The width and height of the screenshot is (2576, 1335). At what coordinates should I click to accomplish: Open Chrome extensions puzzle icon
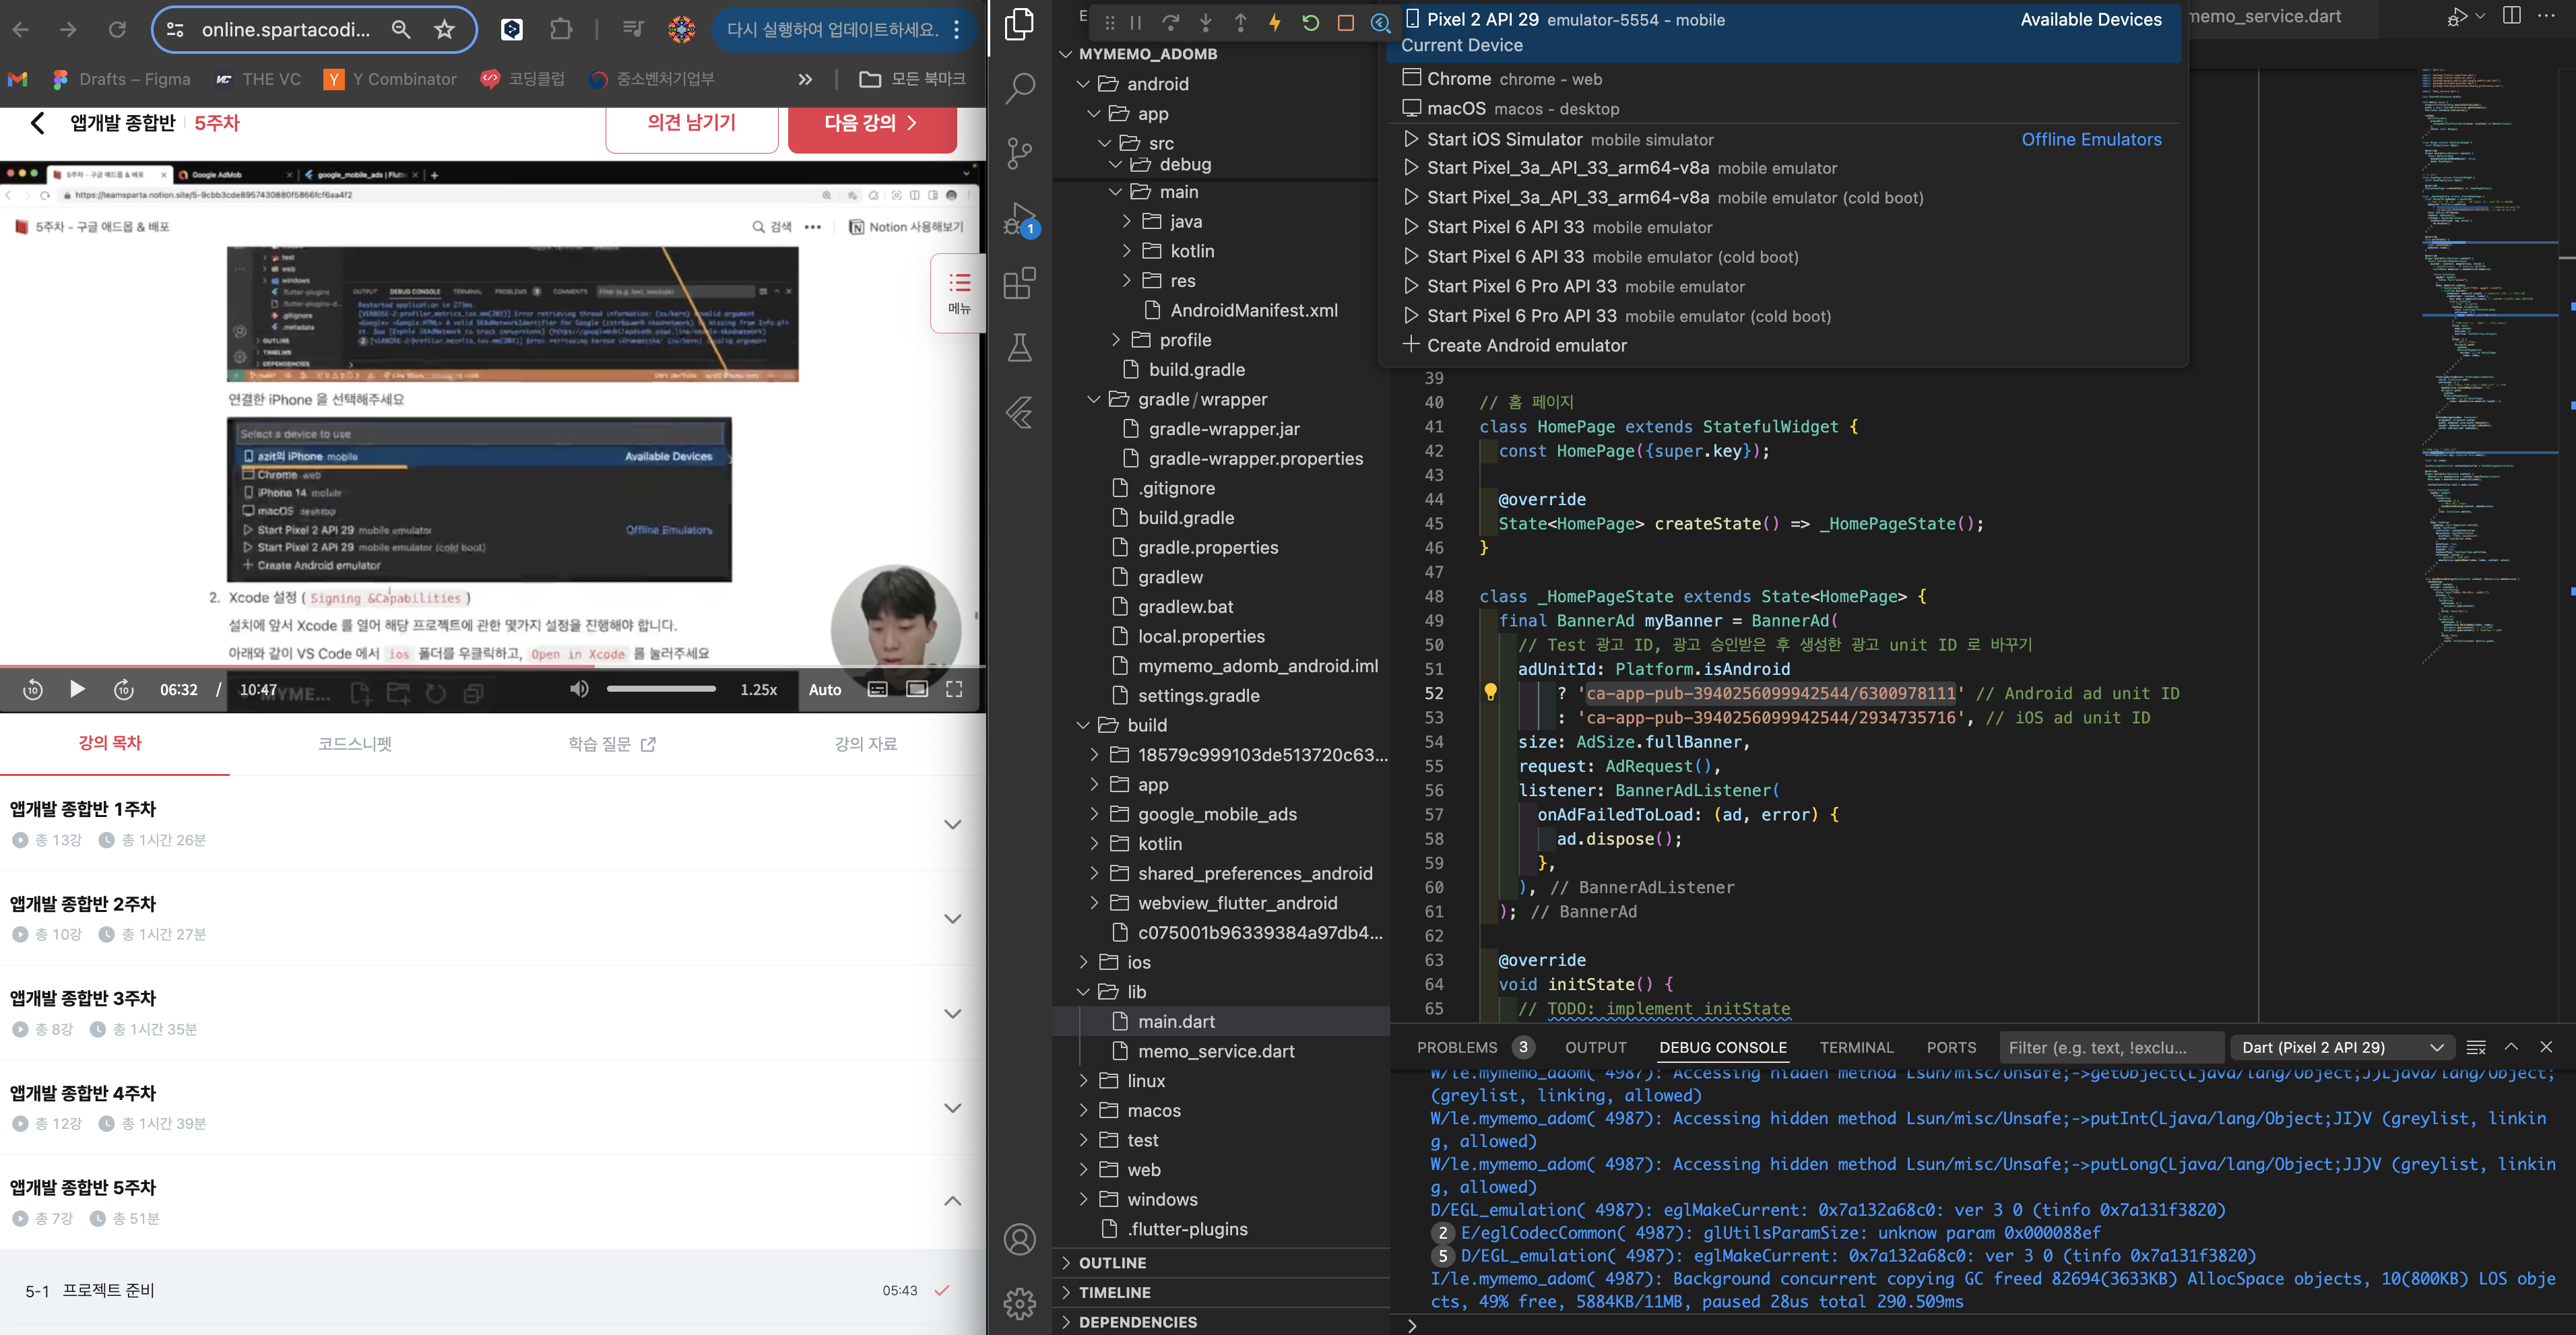point(561,29)
